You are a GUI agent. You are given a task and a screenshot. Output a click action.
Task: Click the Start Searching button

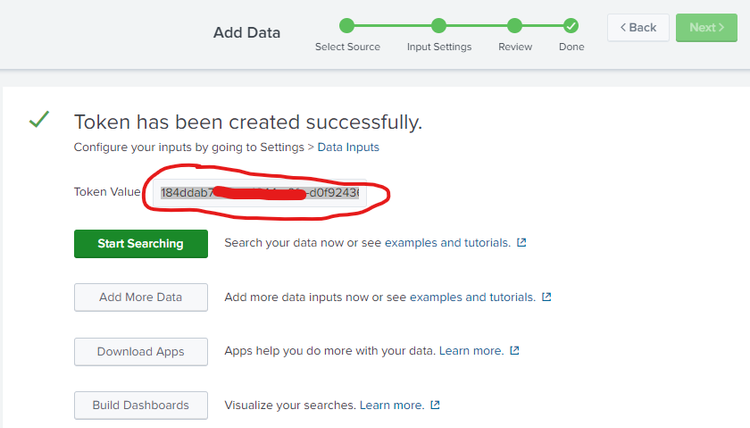coord(140,243)
